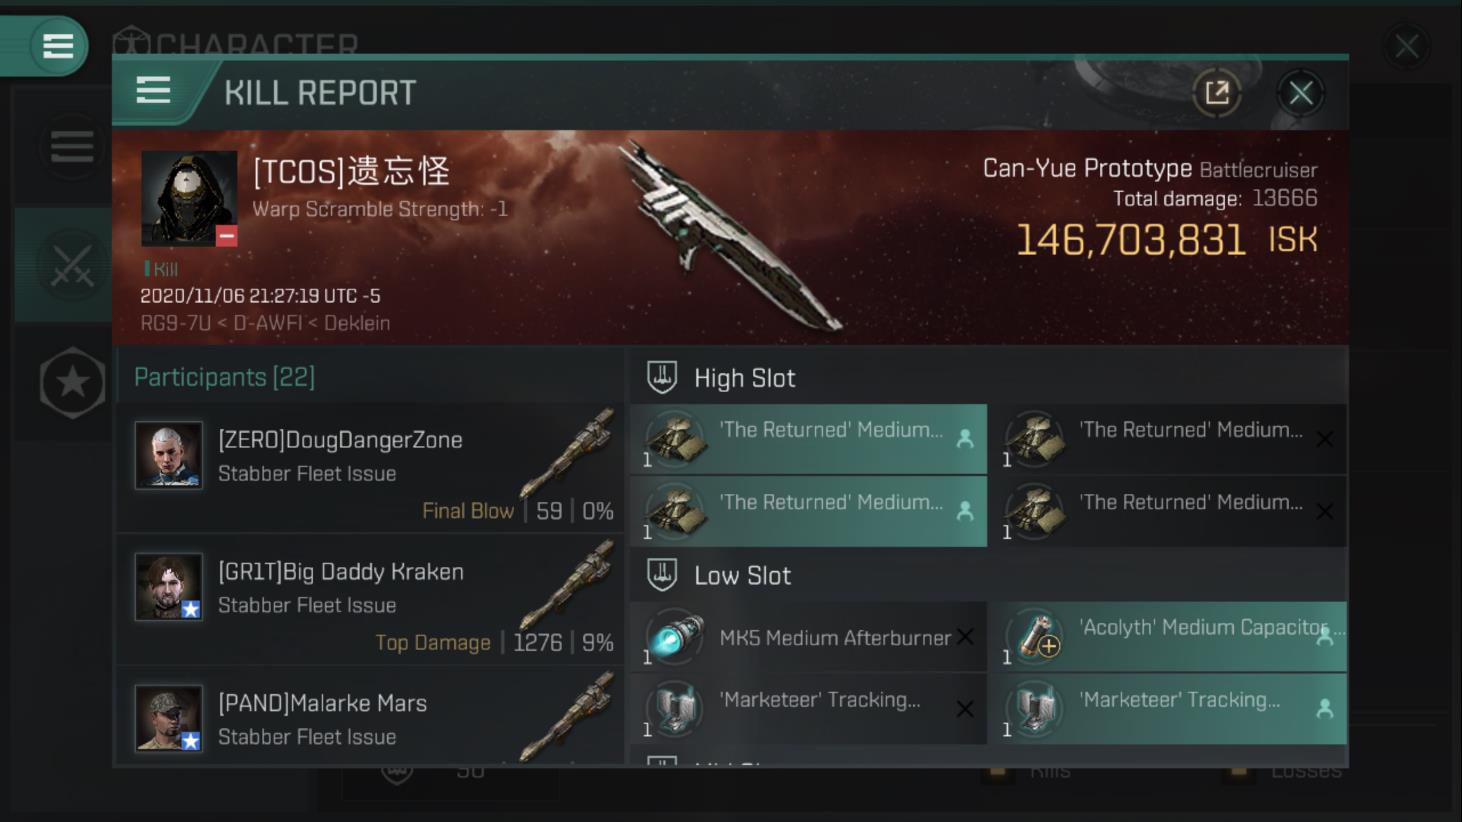Open the Kill Report hamburger menu
This screenshot has width=1462, height=822.
pos(153,91)
